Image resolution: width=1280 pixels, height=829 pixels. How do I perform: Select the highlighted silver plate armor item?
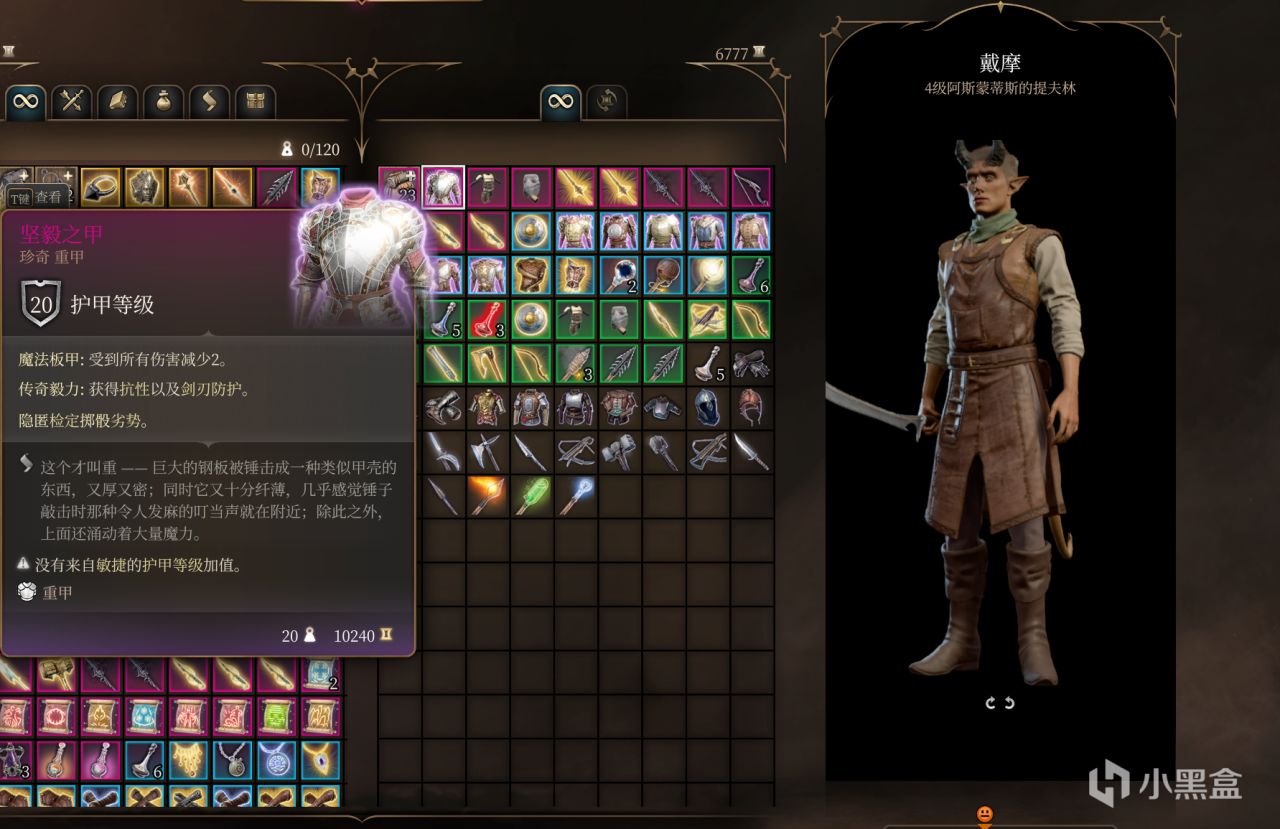coord(443,187)
